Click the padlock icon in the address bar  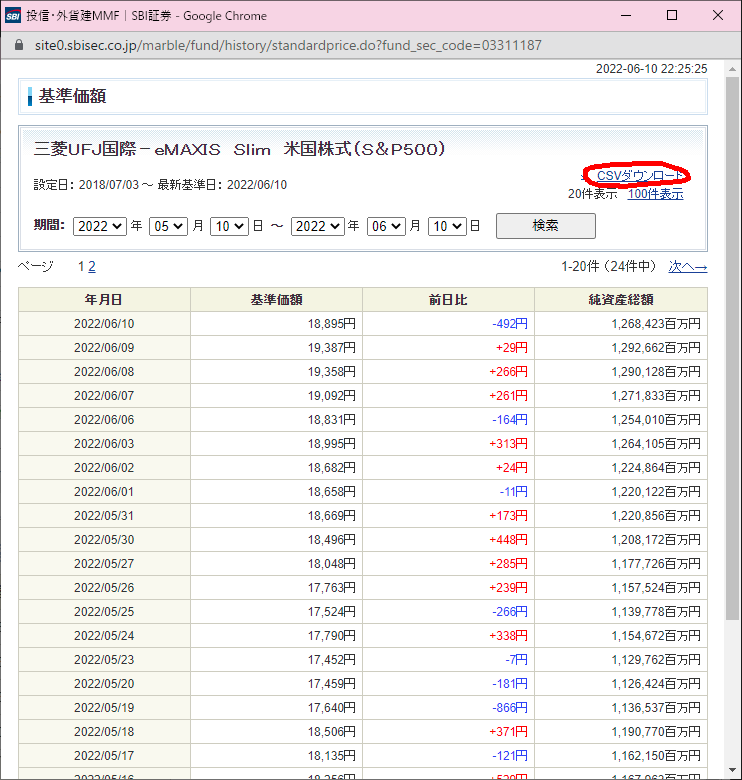(x=16, y=46)
